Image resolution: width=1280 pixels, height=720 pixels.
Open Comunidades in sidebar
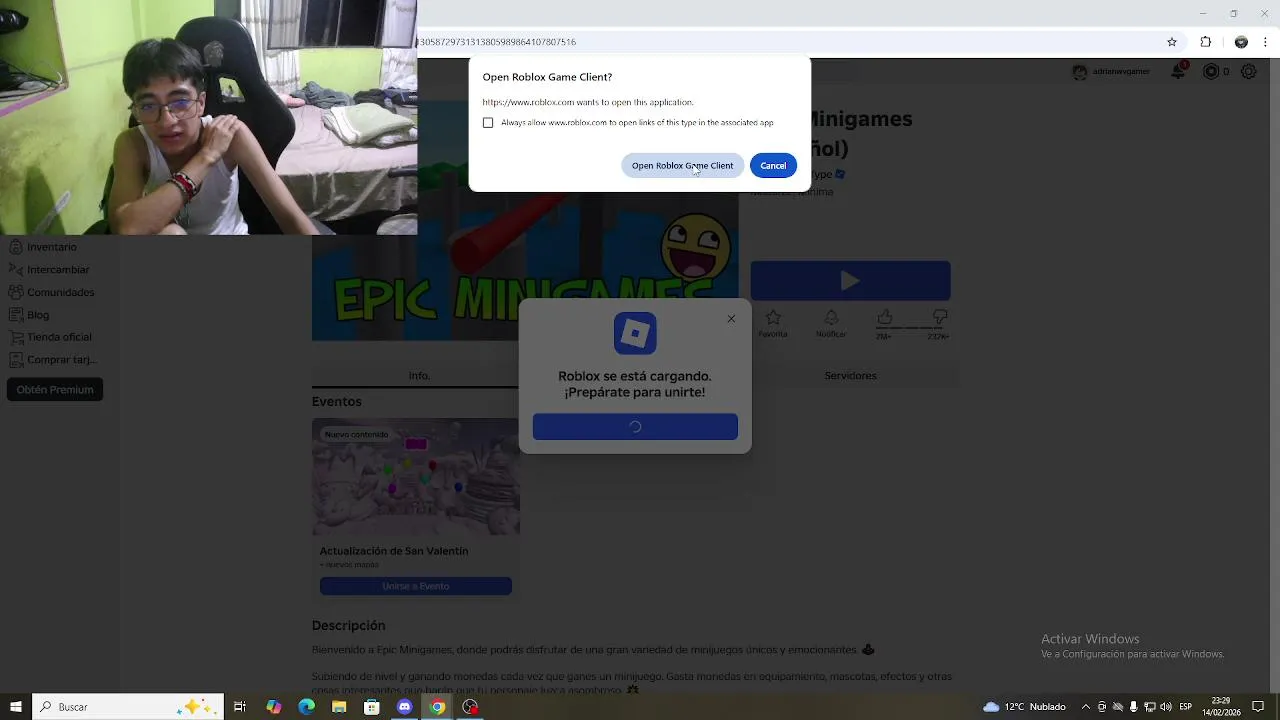click(60, 292)
